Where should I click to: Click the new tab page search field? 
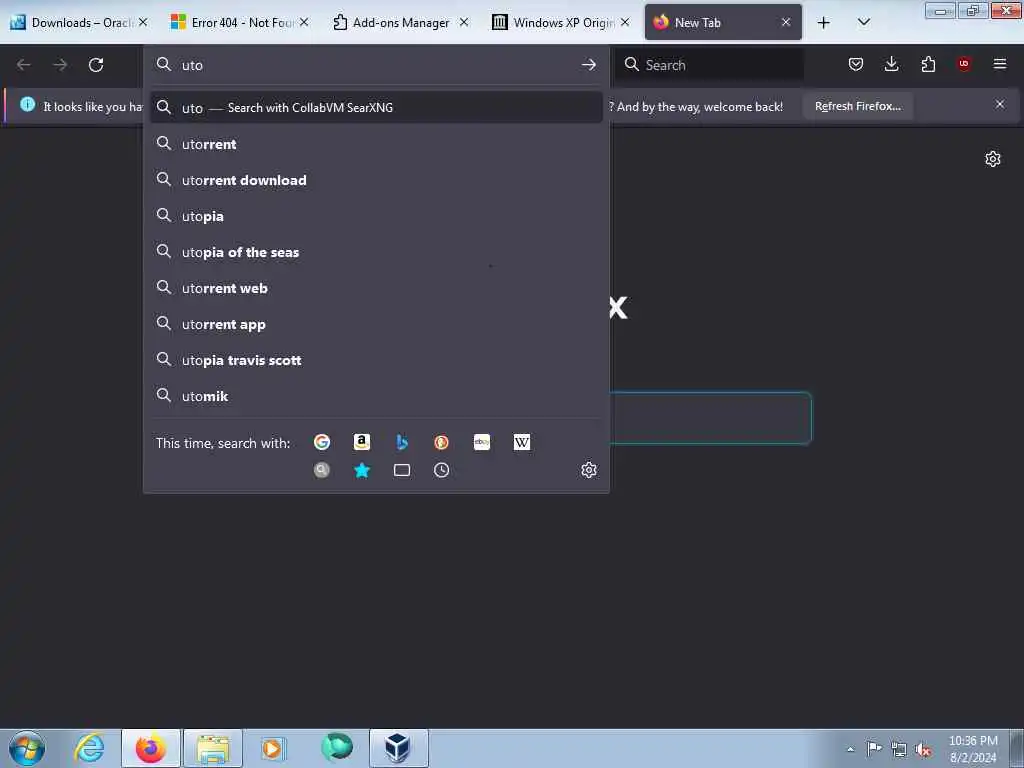711,418
